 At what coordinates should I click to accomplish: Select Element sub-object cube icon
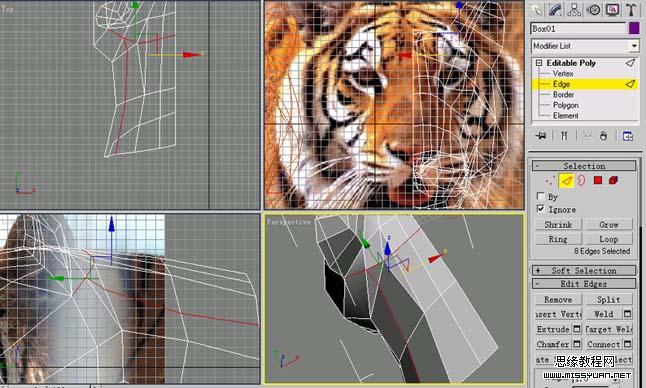click(613, 180)
